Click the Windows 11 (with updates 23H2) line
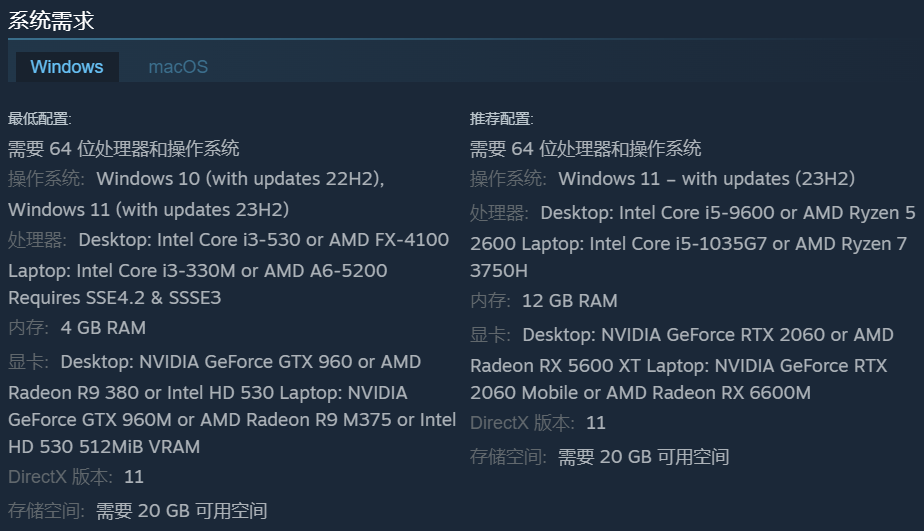 (148, 210)
